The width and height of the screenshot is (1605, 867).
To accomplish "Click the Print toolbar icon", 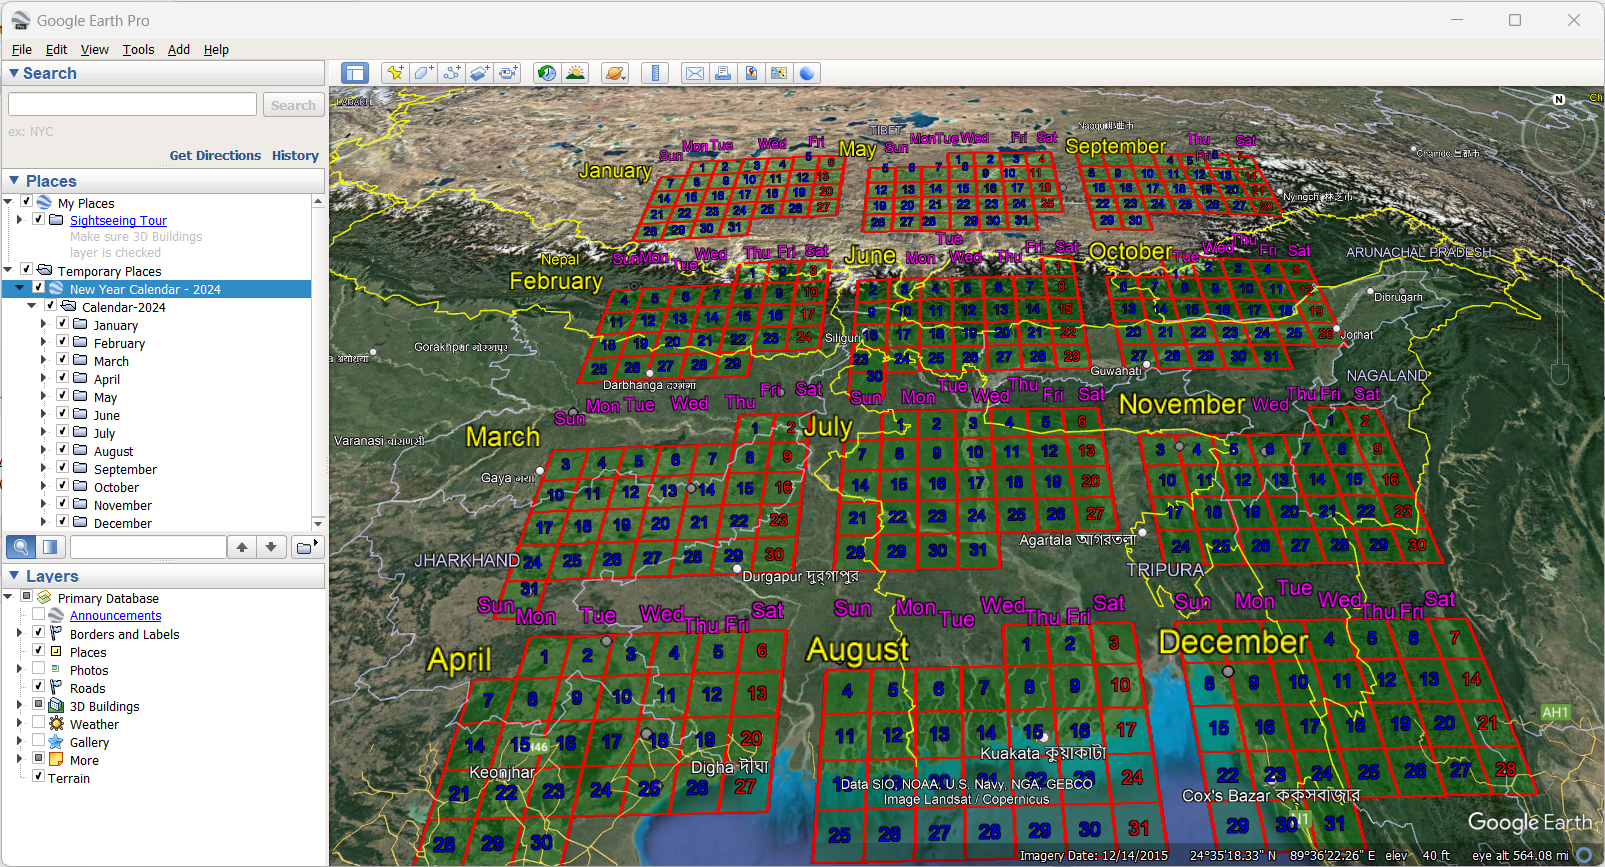I will click(x=722, y=73).
